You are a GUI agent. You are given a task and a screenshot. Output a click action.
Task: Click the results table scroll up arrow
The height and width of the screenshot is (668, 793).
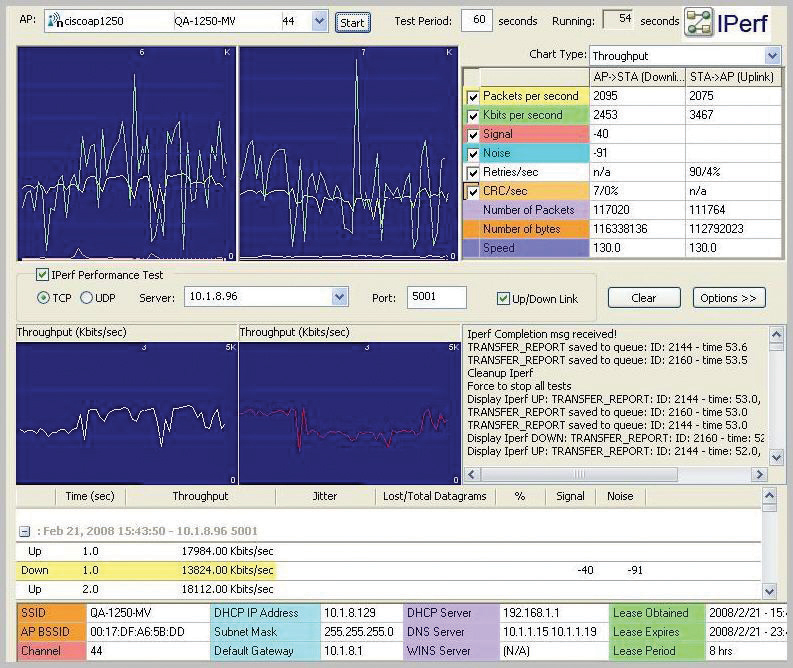point(769,495)
